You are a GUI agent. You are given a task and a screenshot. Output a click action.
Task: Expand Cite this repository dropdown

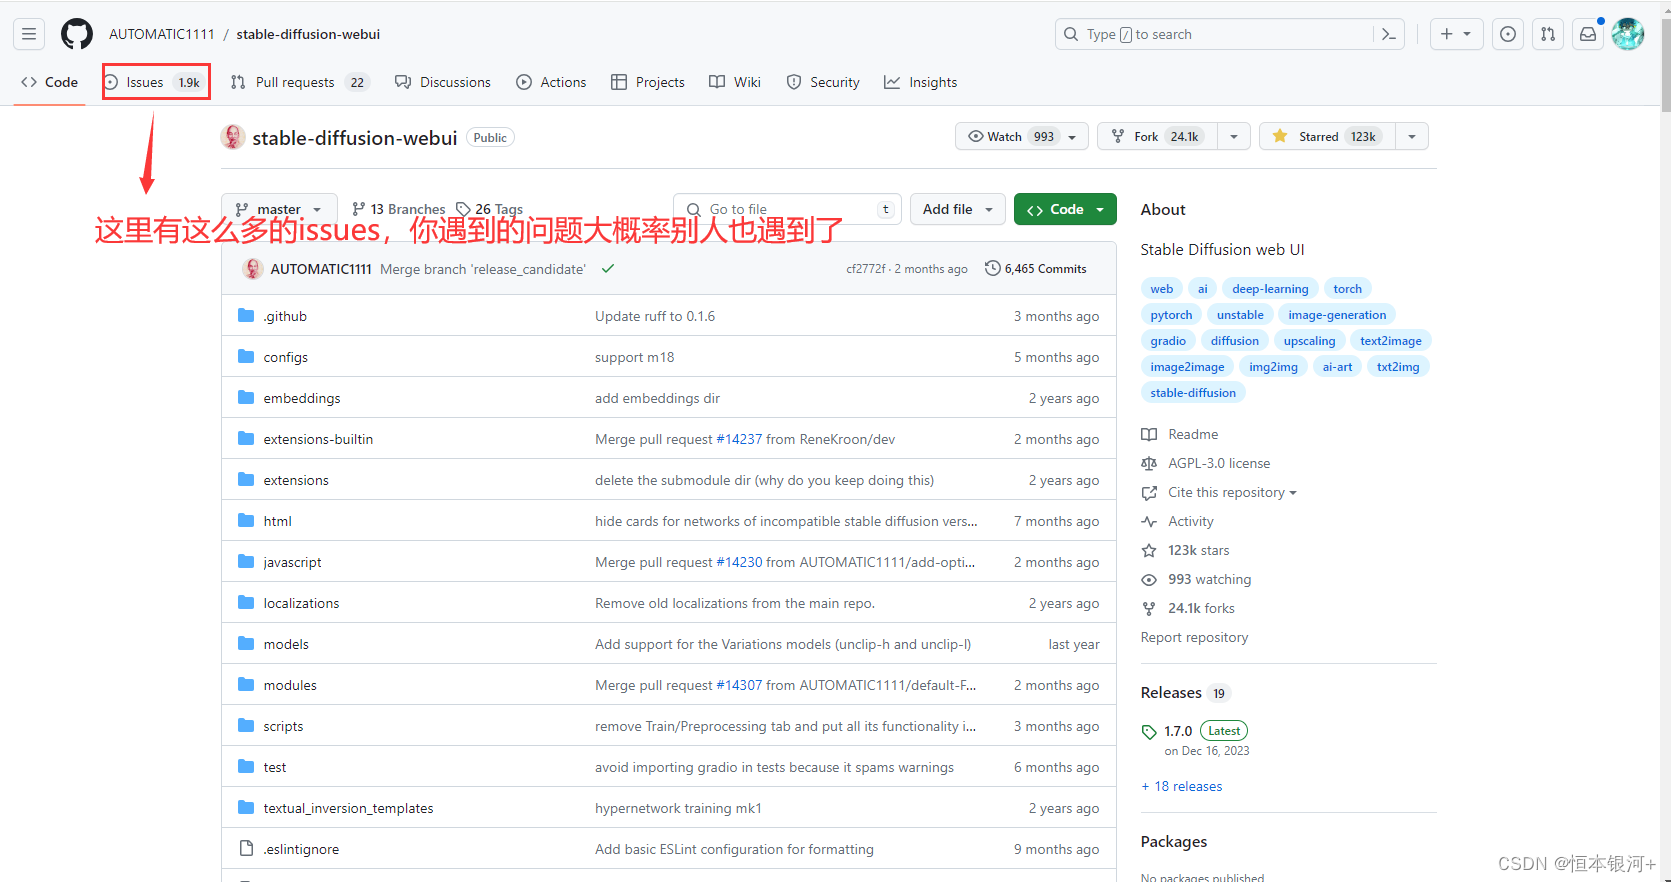pyautogui.click(x=1219, y=492)
